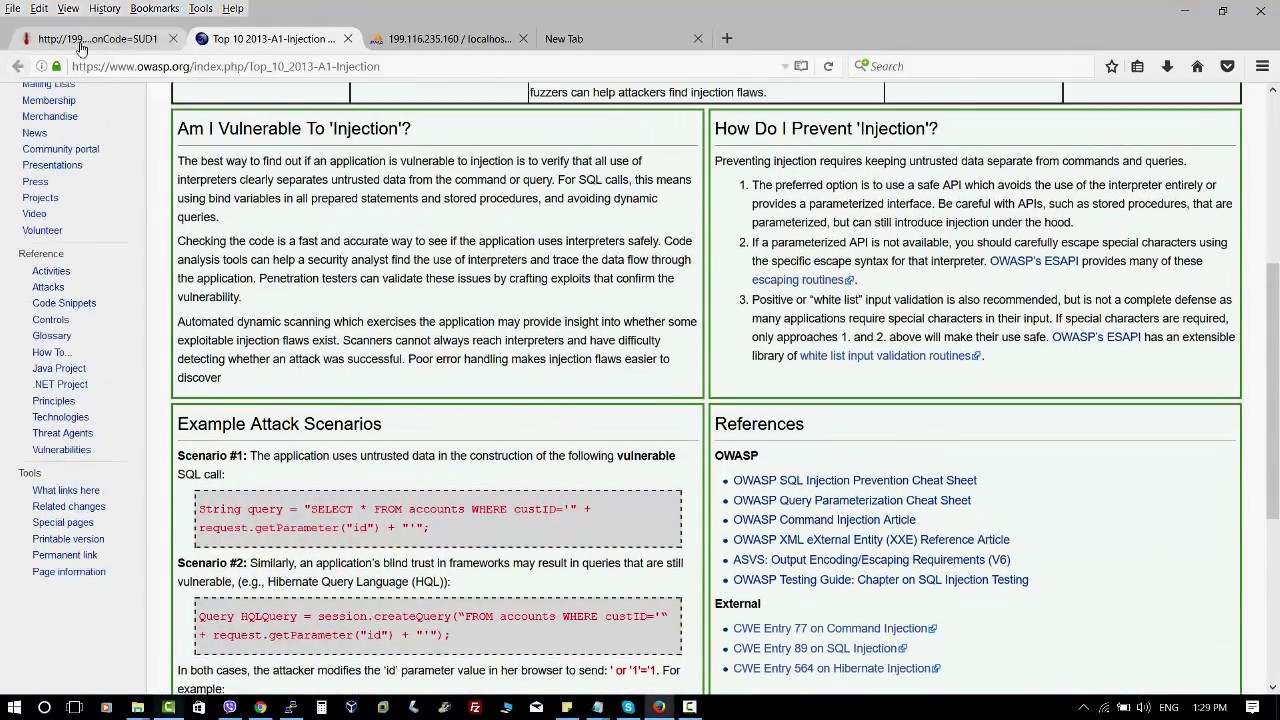Open OWASP XML eXternal Entity Reference Article

(871, 540)
